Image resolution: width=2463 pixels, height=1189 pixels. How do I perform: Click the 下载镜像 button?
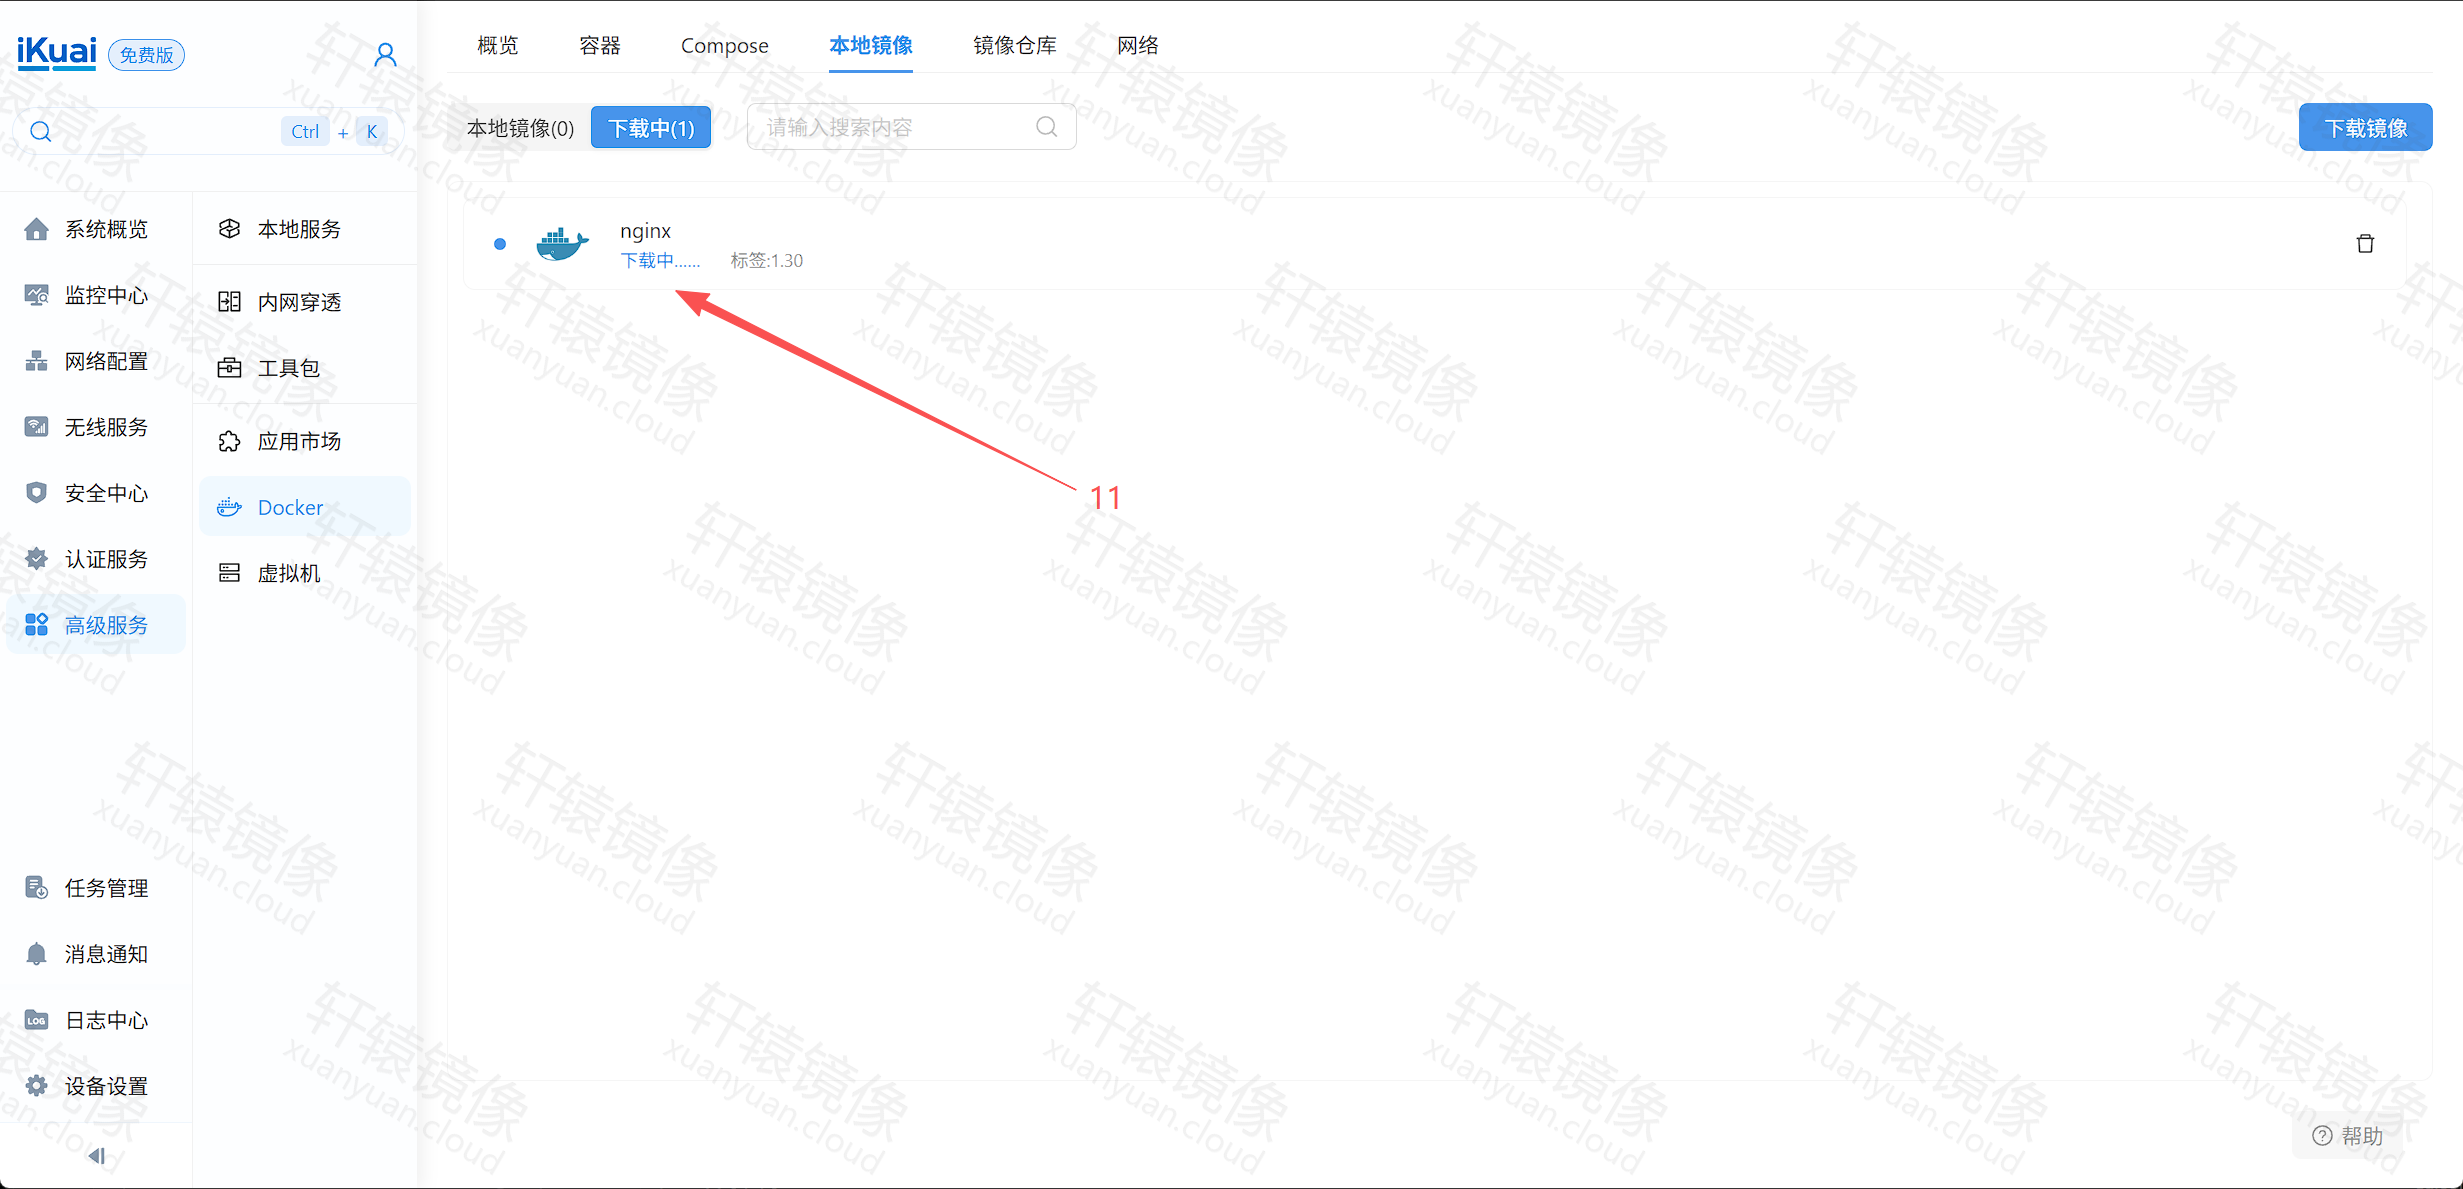coord(2366,128)
